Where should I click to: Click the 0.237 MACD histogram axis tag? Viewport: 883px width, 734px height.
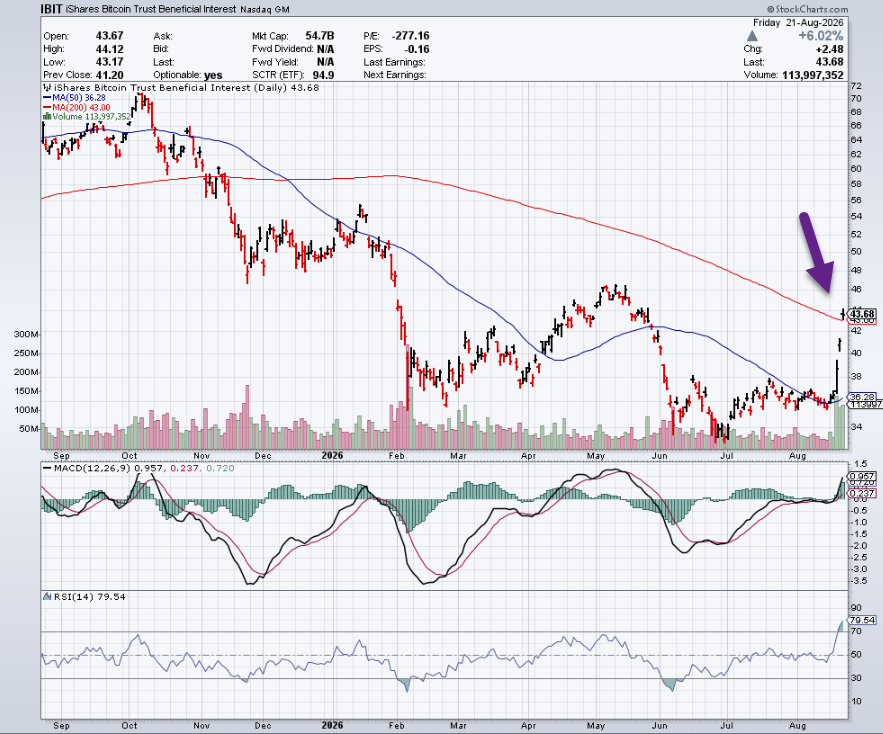pyautogui.click(x=862, y=493)
